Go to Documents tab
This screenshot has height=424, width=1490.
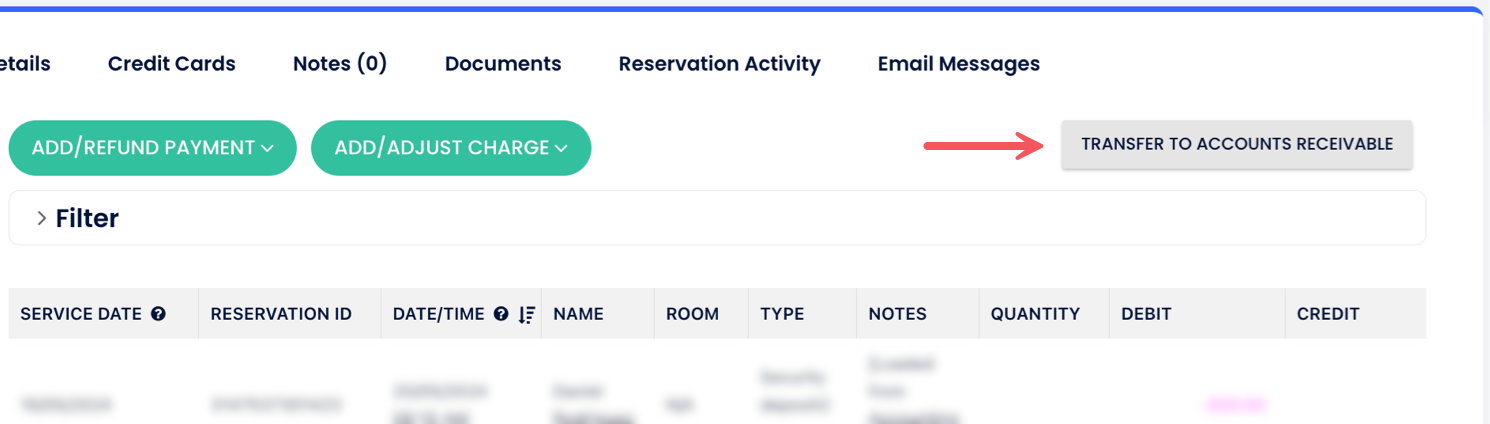click(x=503, y=64)
